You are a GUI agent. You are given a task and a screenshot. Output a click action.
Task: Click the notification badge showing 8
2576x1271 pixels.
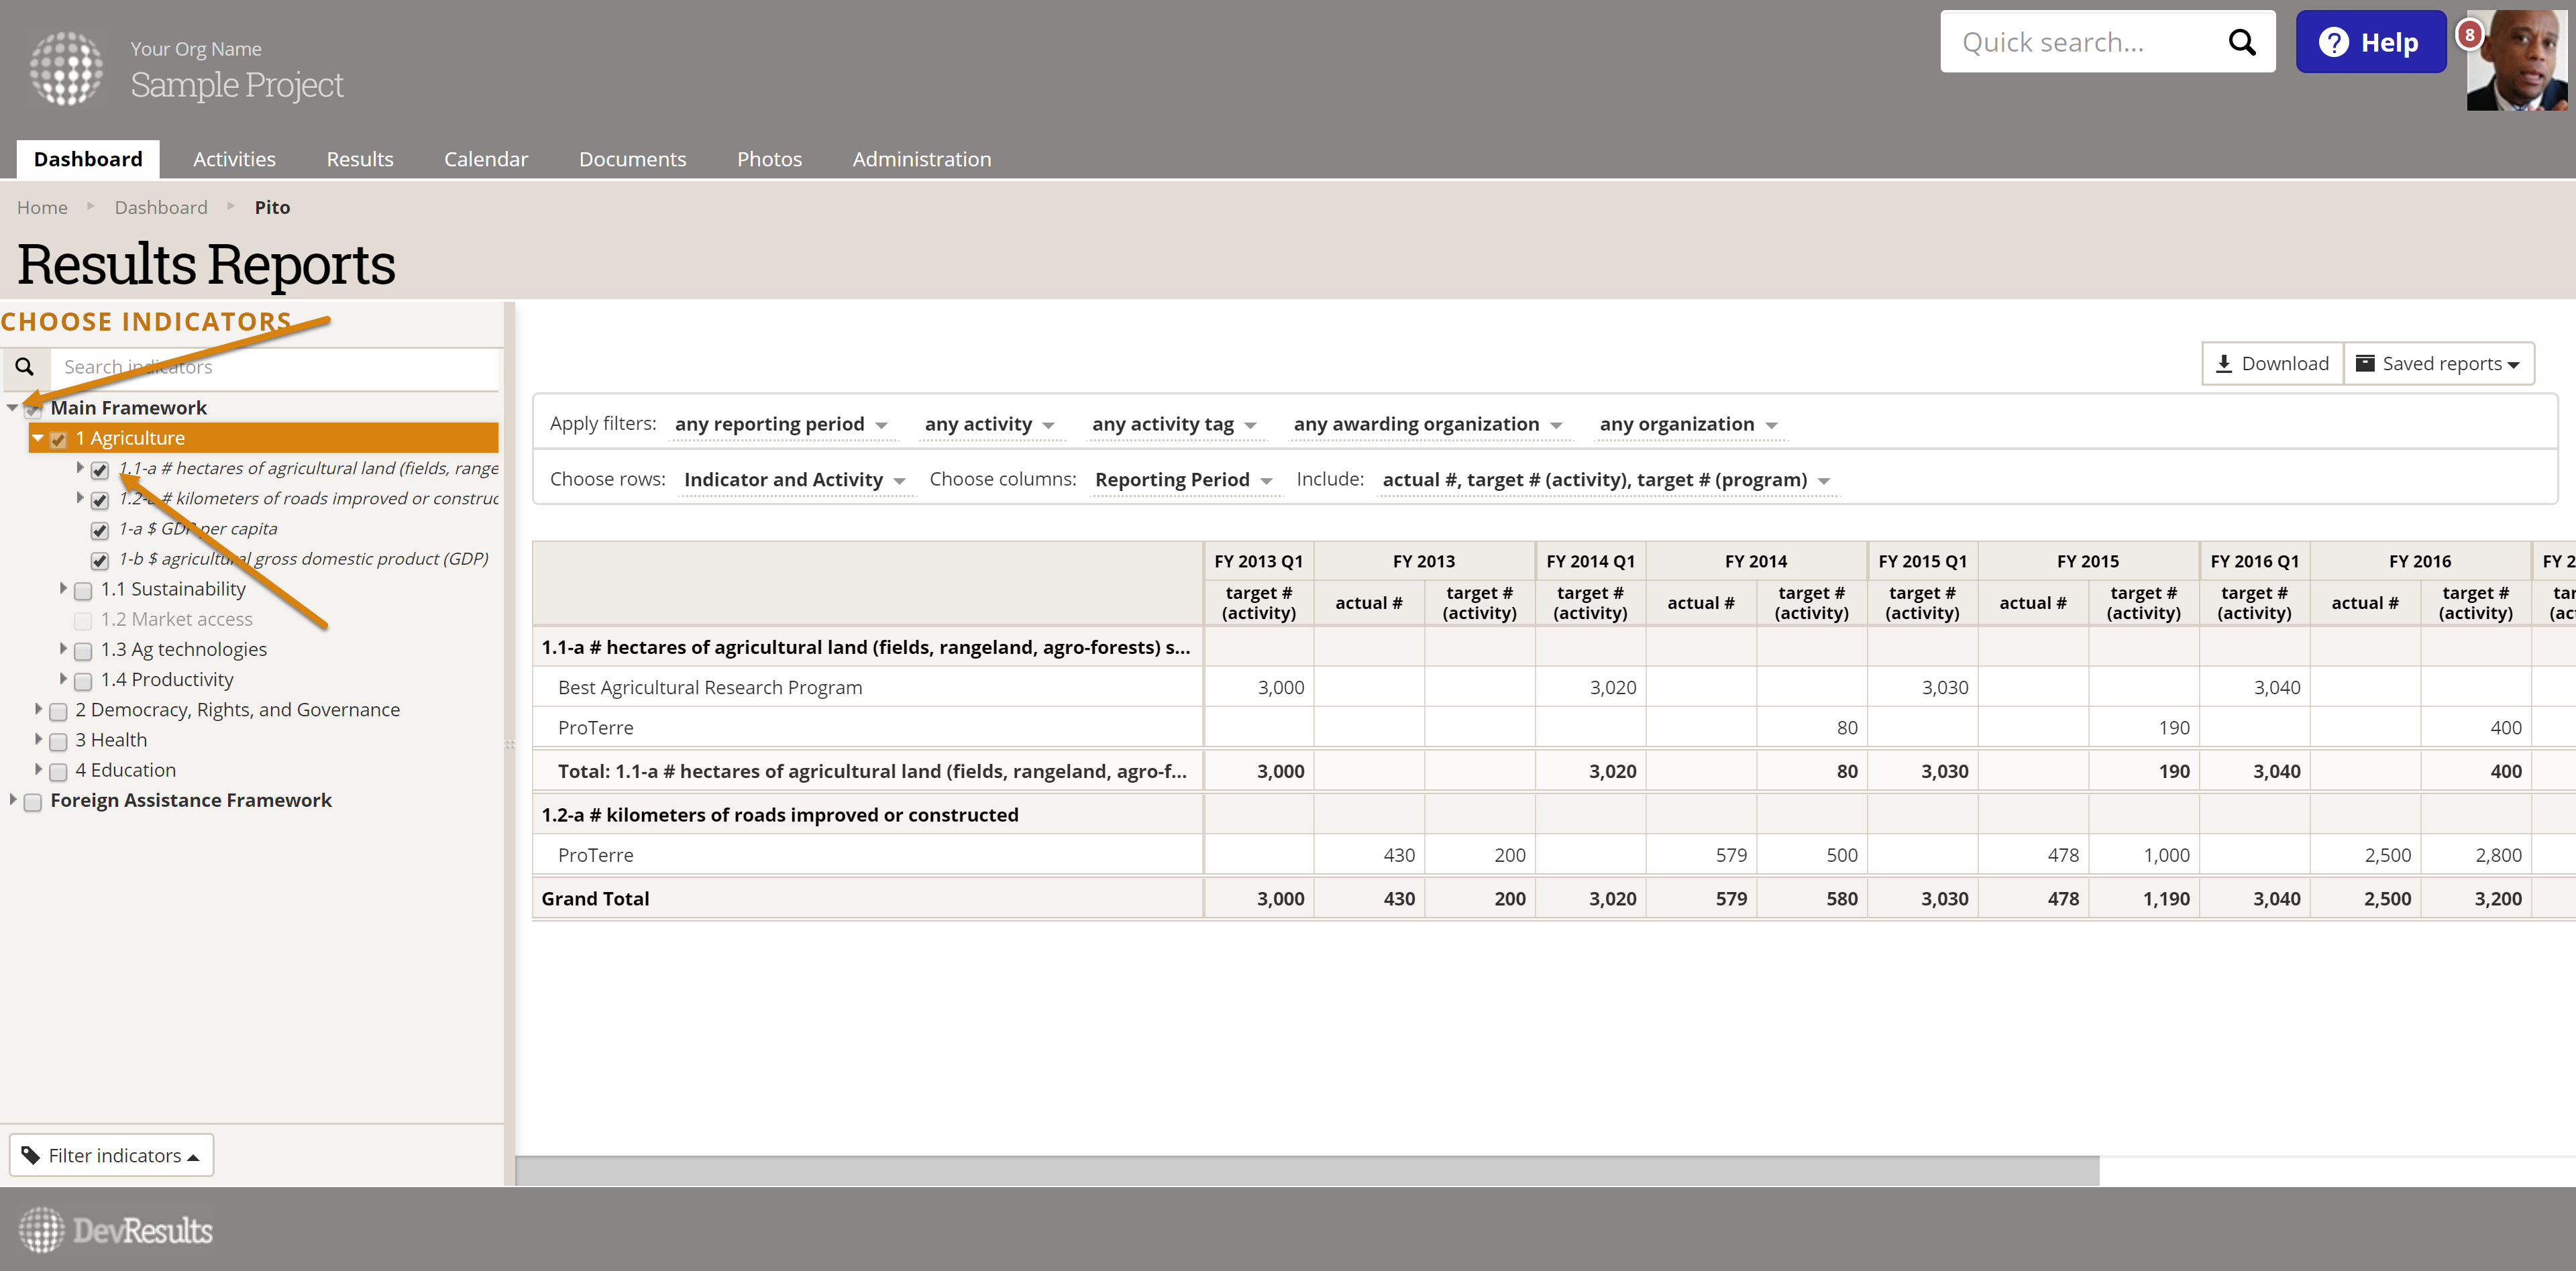(x=2469, y=34)
